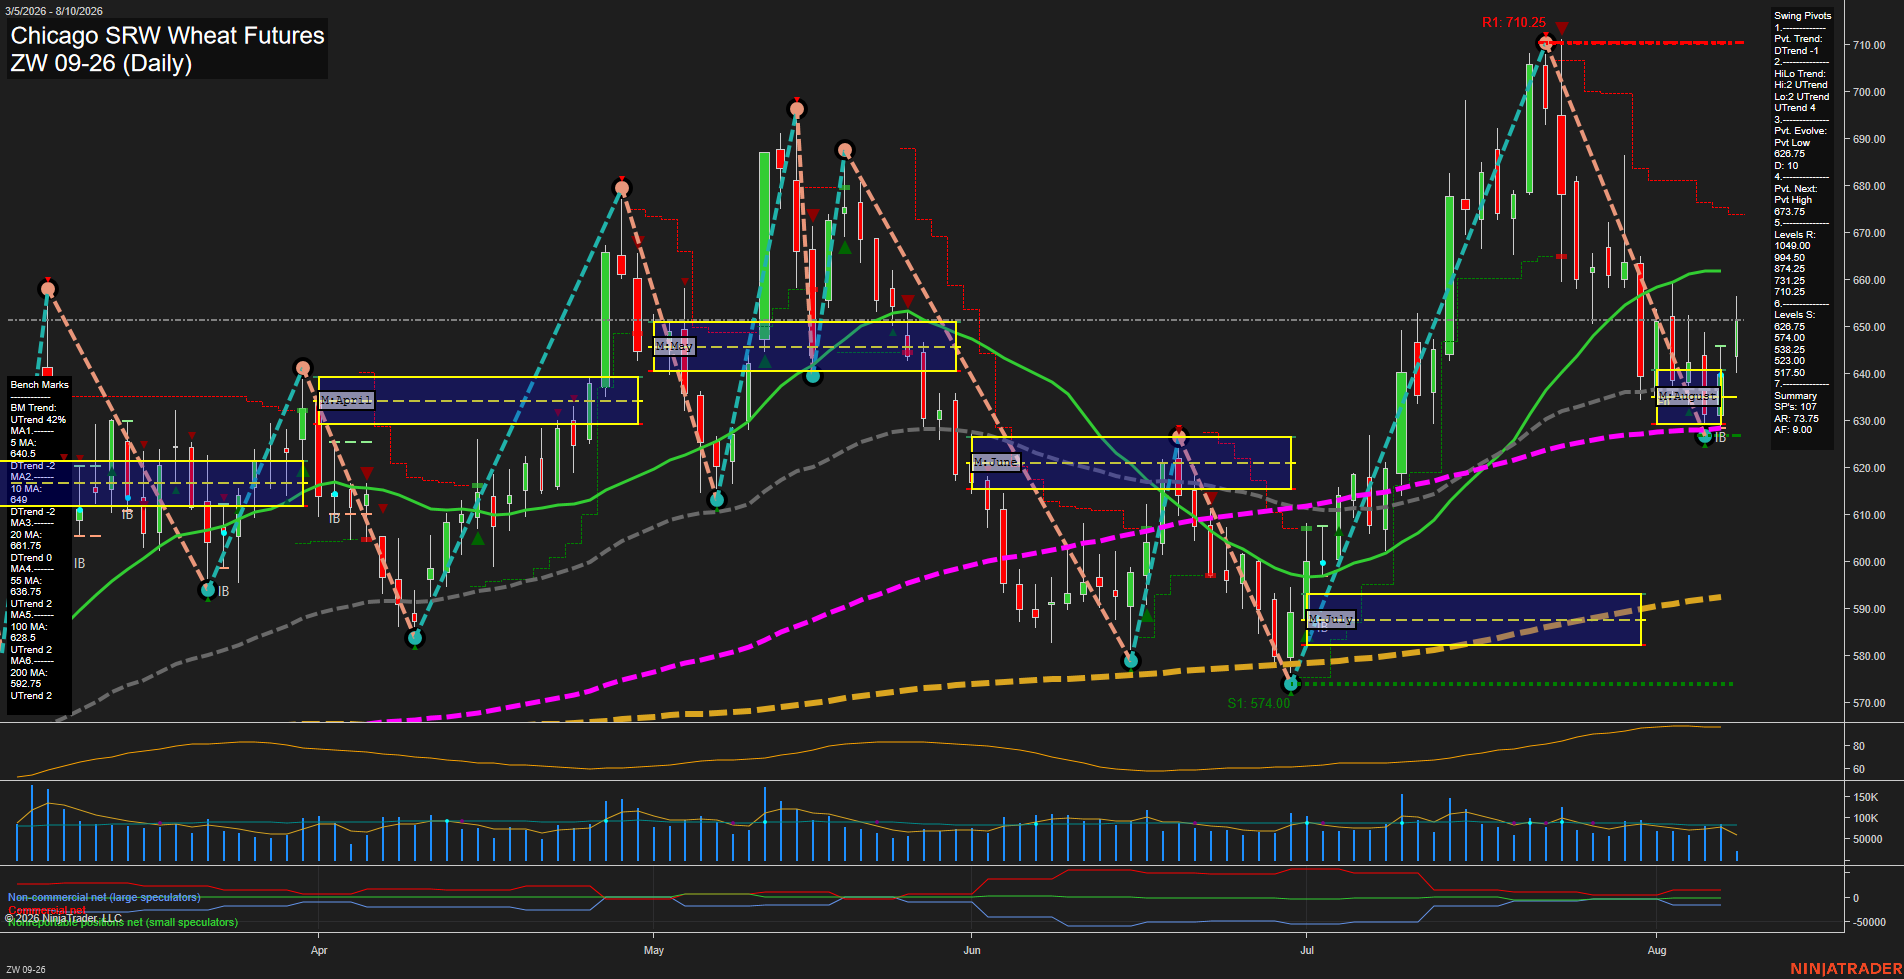Click the 994.50 resistance level

coord(1789,258)
